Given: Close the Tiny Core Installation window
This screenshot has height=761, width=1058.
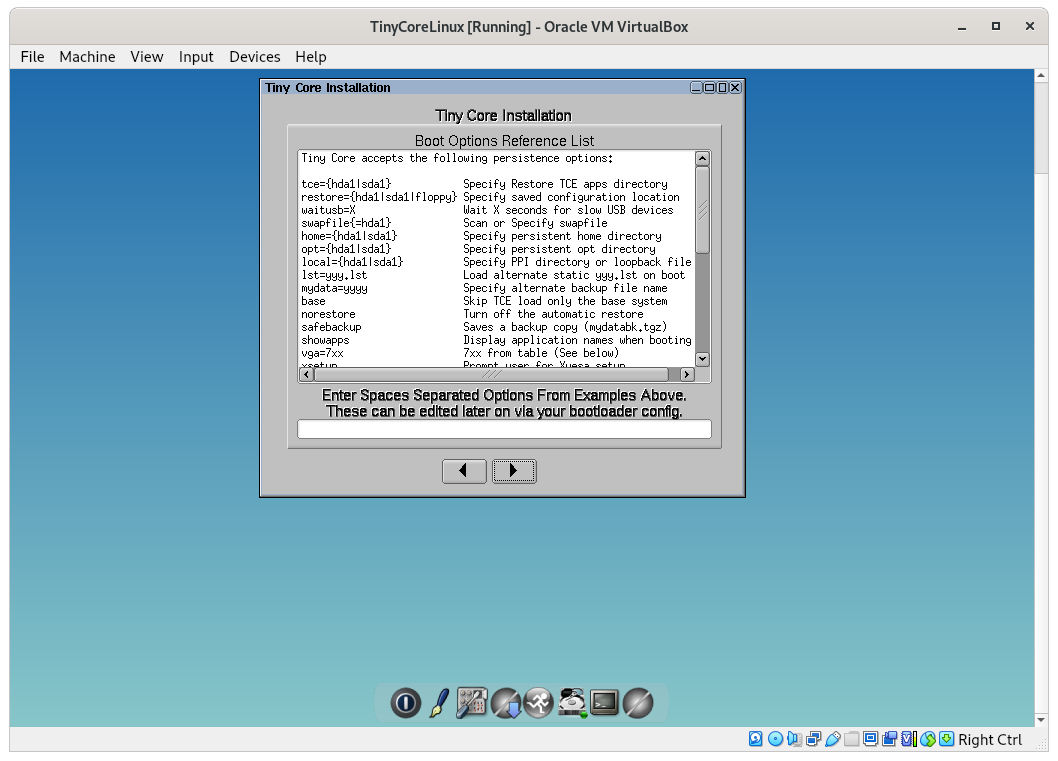Looking at the screenshot, I should (735, 88).
